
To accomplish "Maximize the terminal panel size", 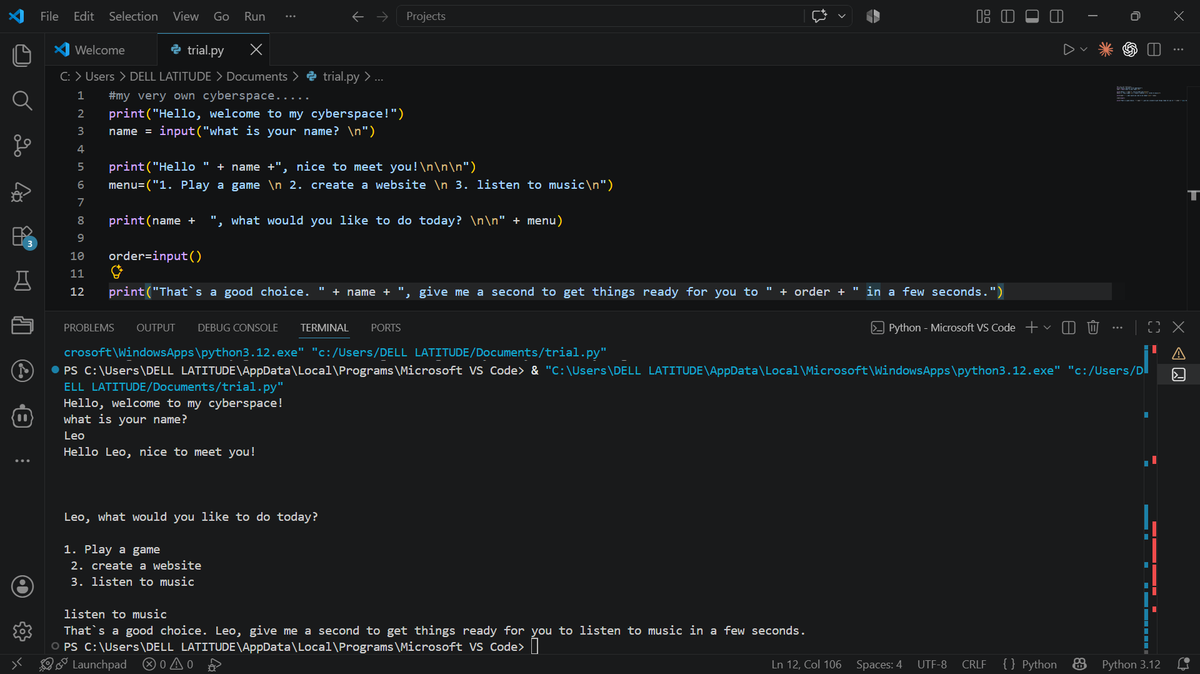I will [1154, 327].
